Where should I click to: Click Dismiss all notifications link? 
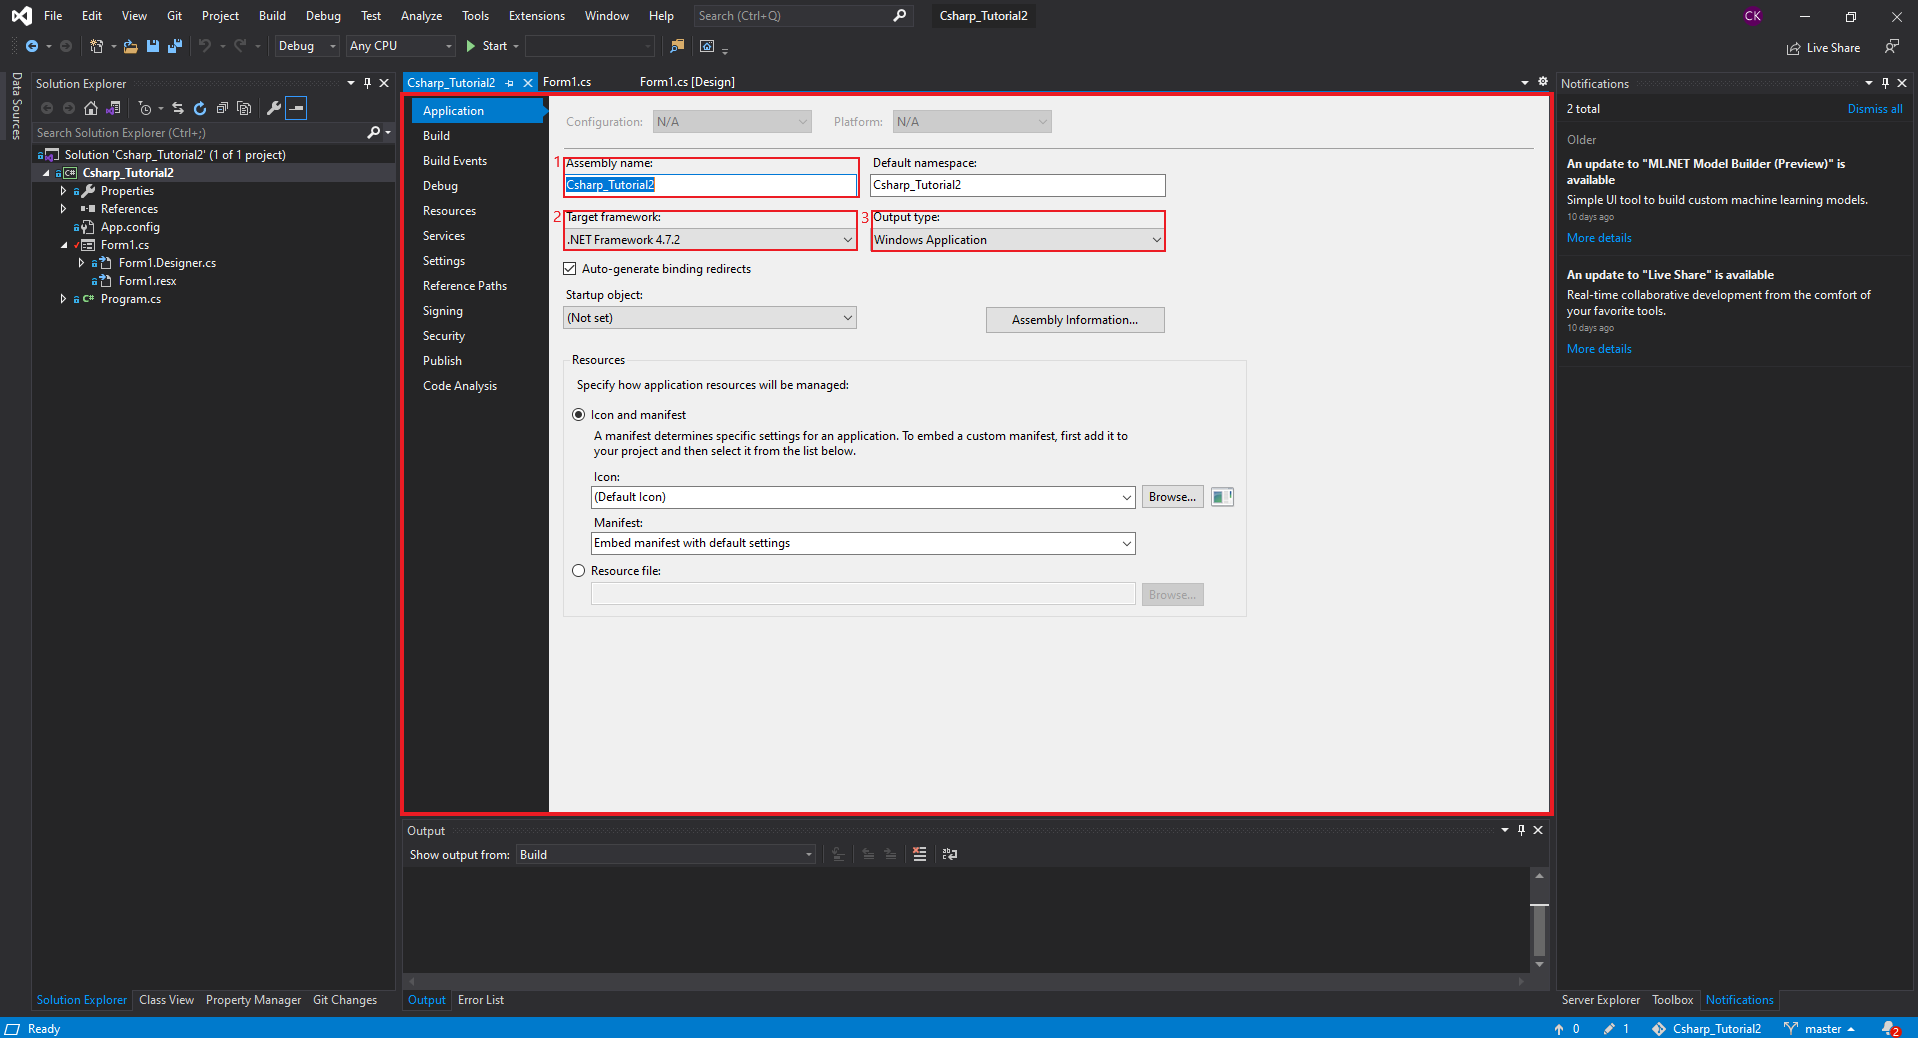click(1875, 109)
